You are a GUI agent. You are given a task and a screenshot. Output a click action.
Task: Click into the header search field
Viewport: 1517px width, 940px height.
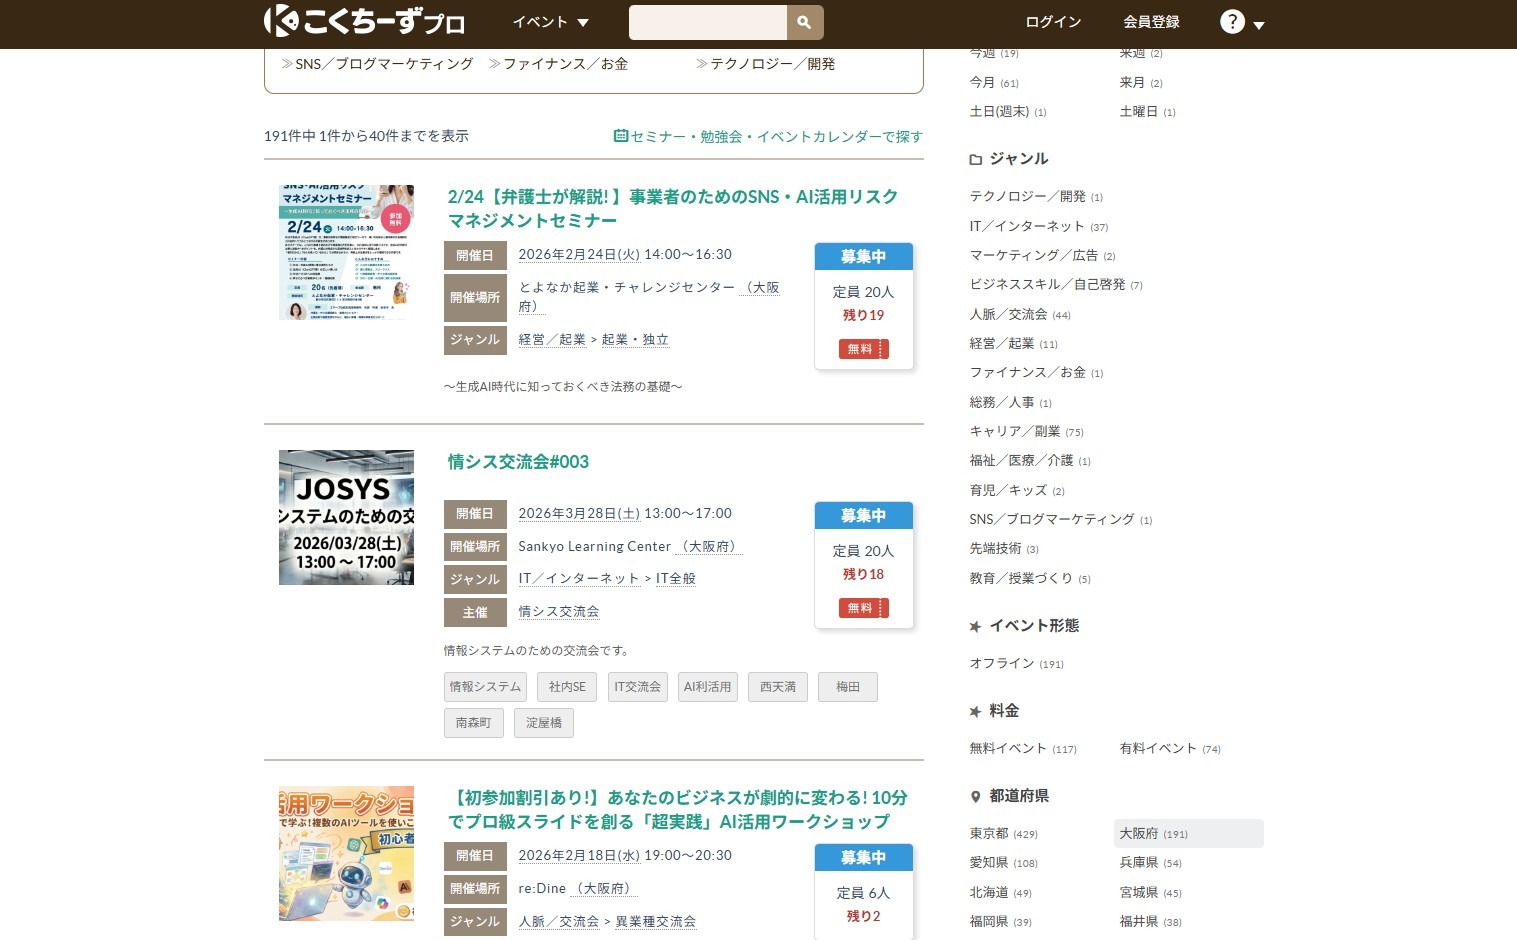coord(707,22)
